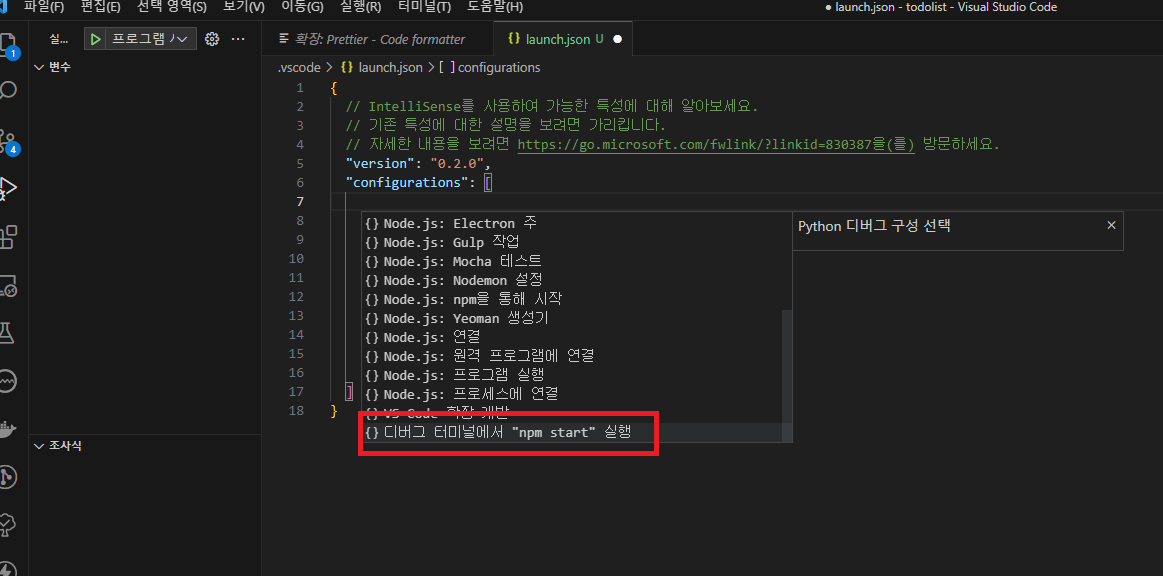Screen dimensions: 1163x576
Task: Switch to the launch.json tab
Action: [563, 39]
